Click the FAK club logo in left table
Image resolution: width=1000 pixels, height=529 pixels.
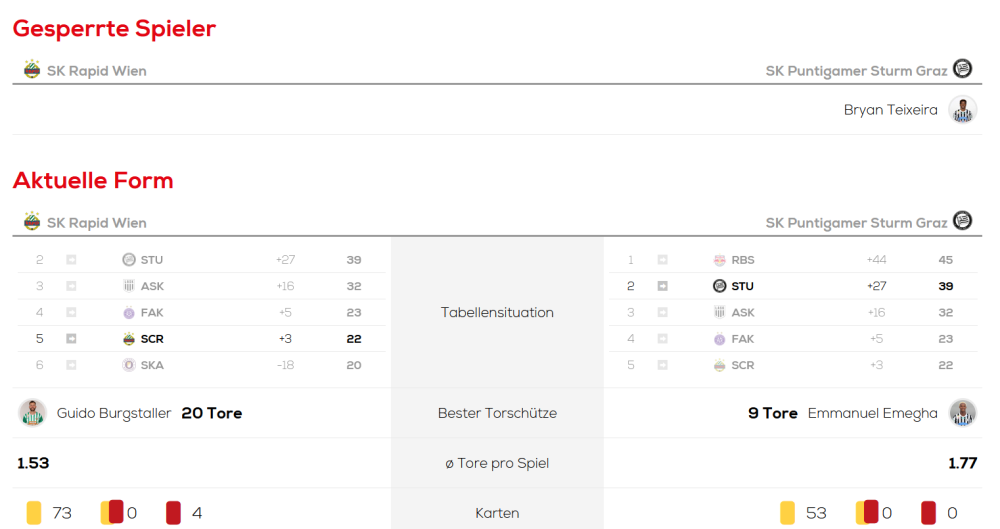pyautogui.click(x=128, y=313)
